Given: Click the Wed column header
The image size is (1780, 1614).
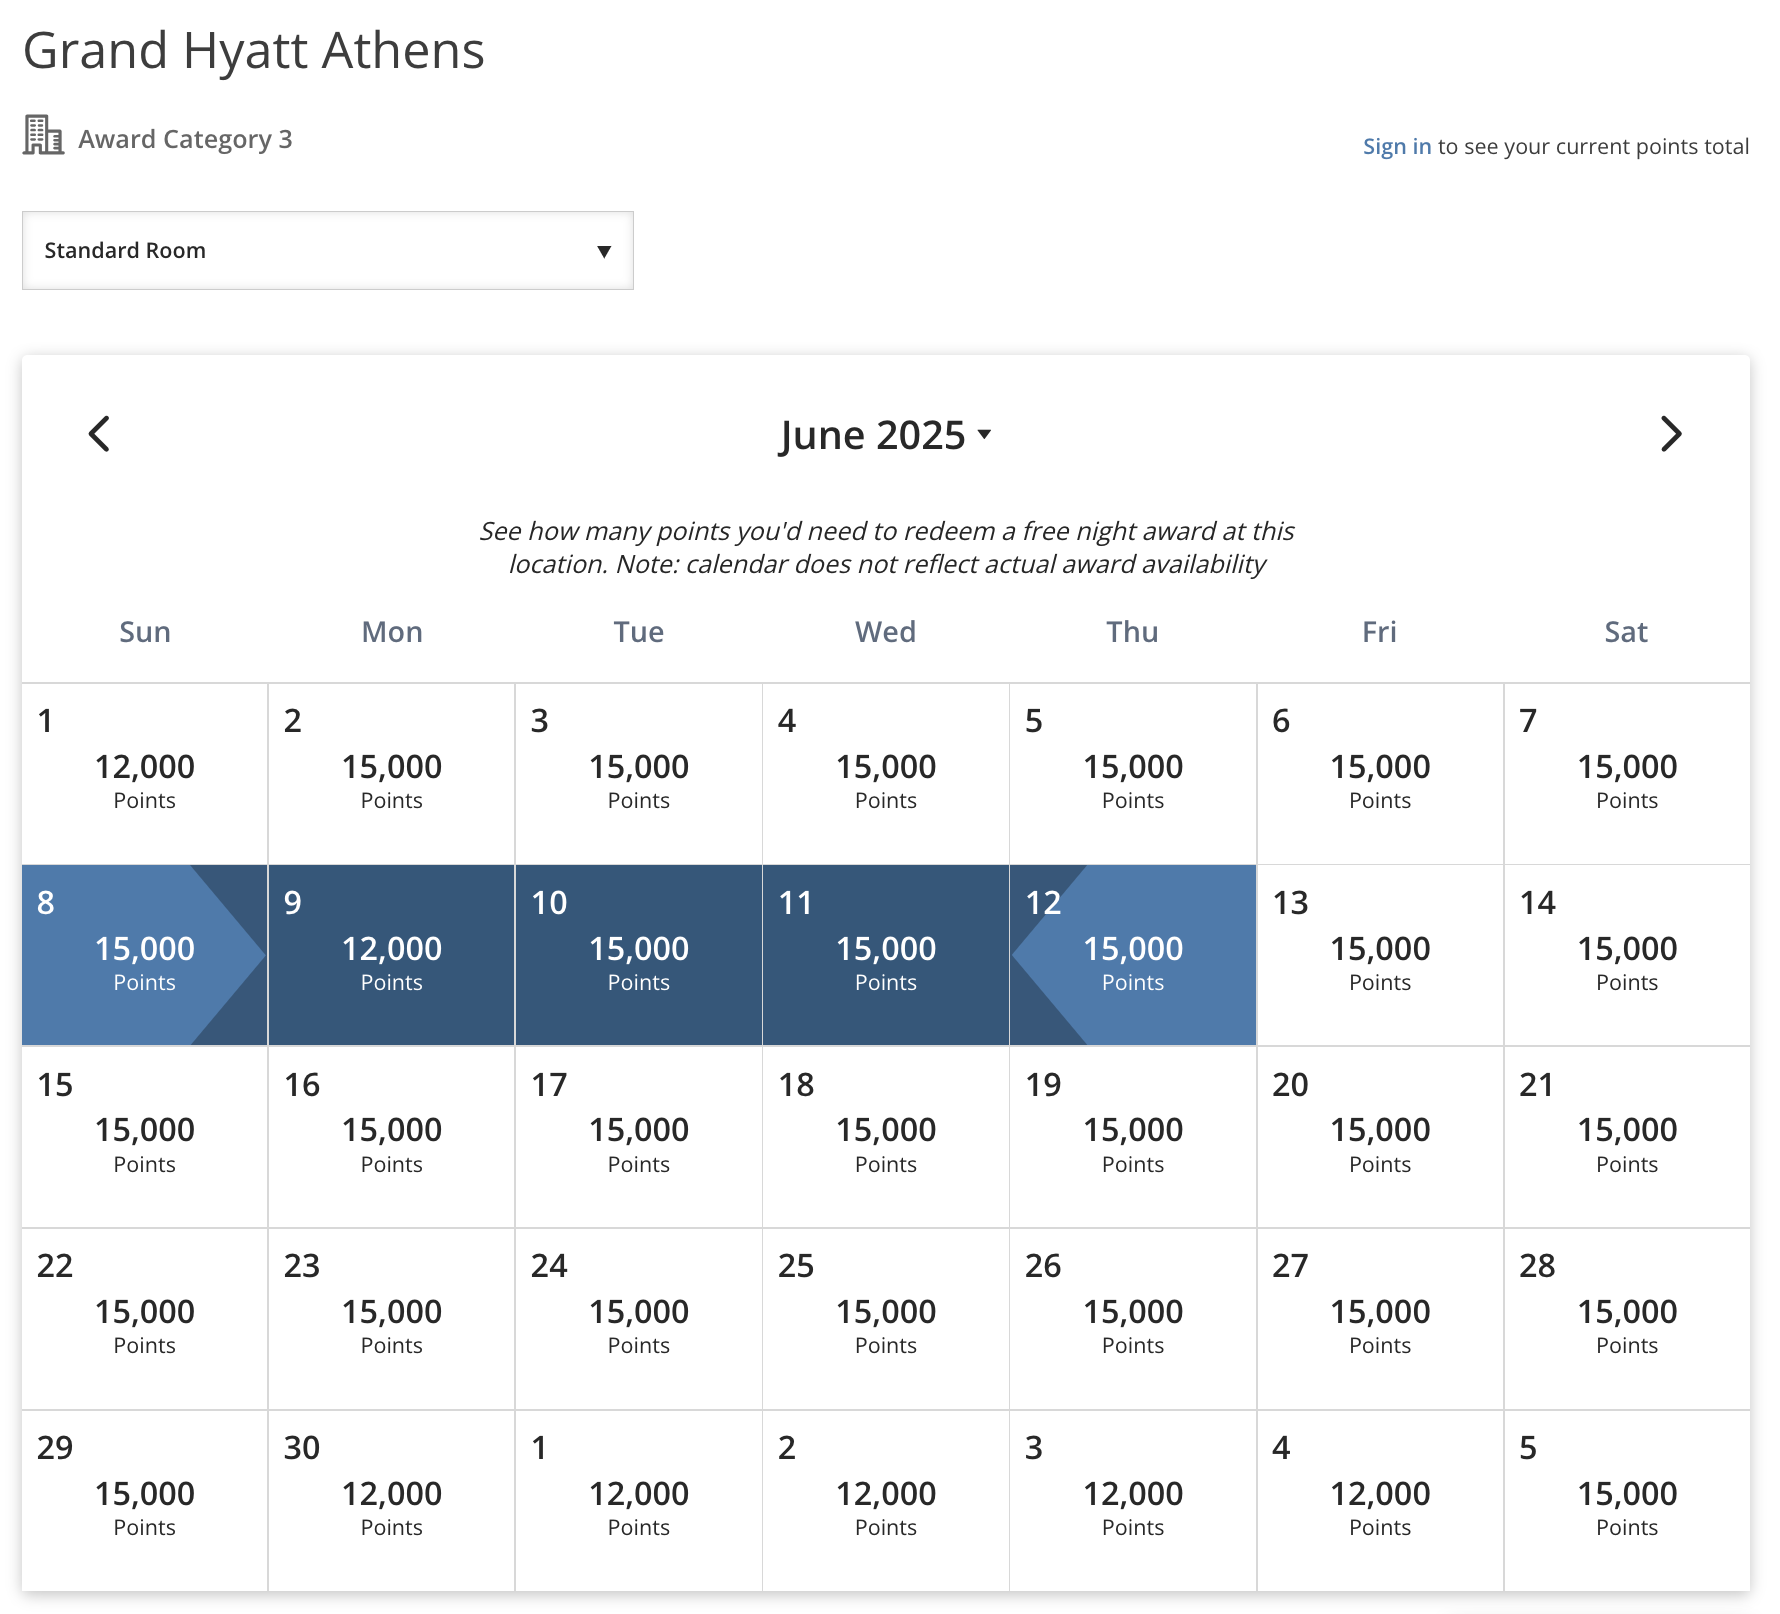Looking at the screenshot, I should click(886, 632).
